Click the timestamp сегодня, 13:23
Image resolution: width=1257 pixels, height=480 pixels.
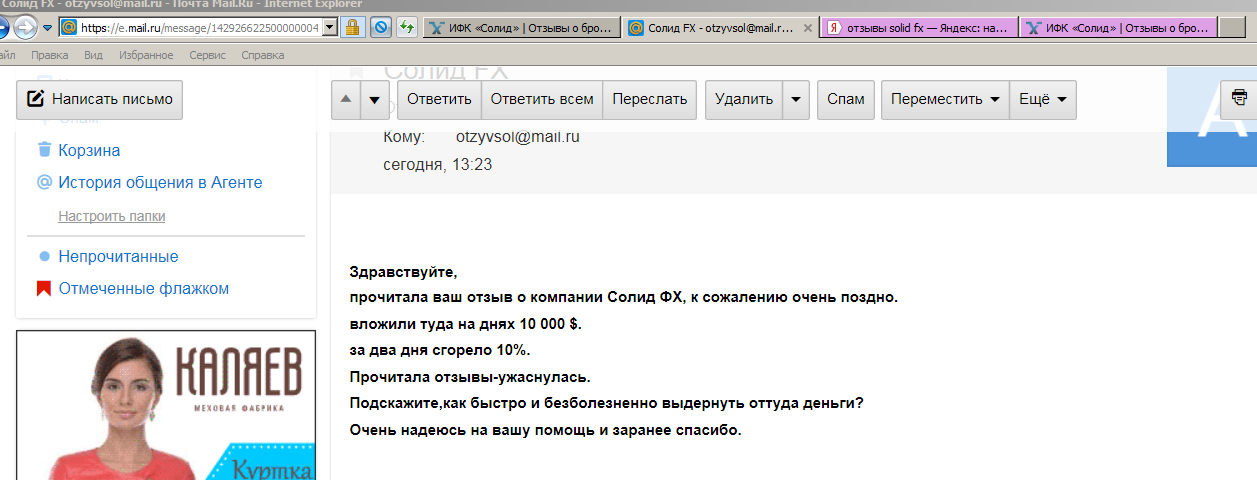tap(438, 164)
